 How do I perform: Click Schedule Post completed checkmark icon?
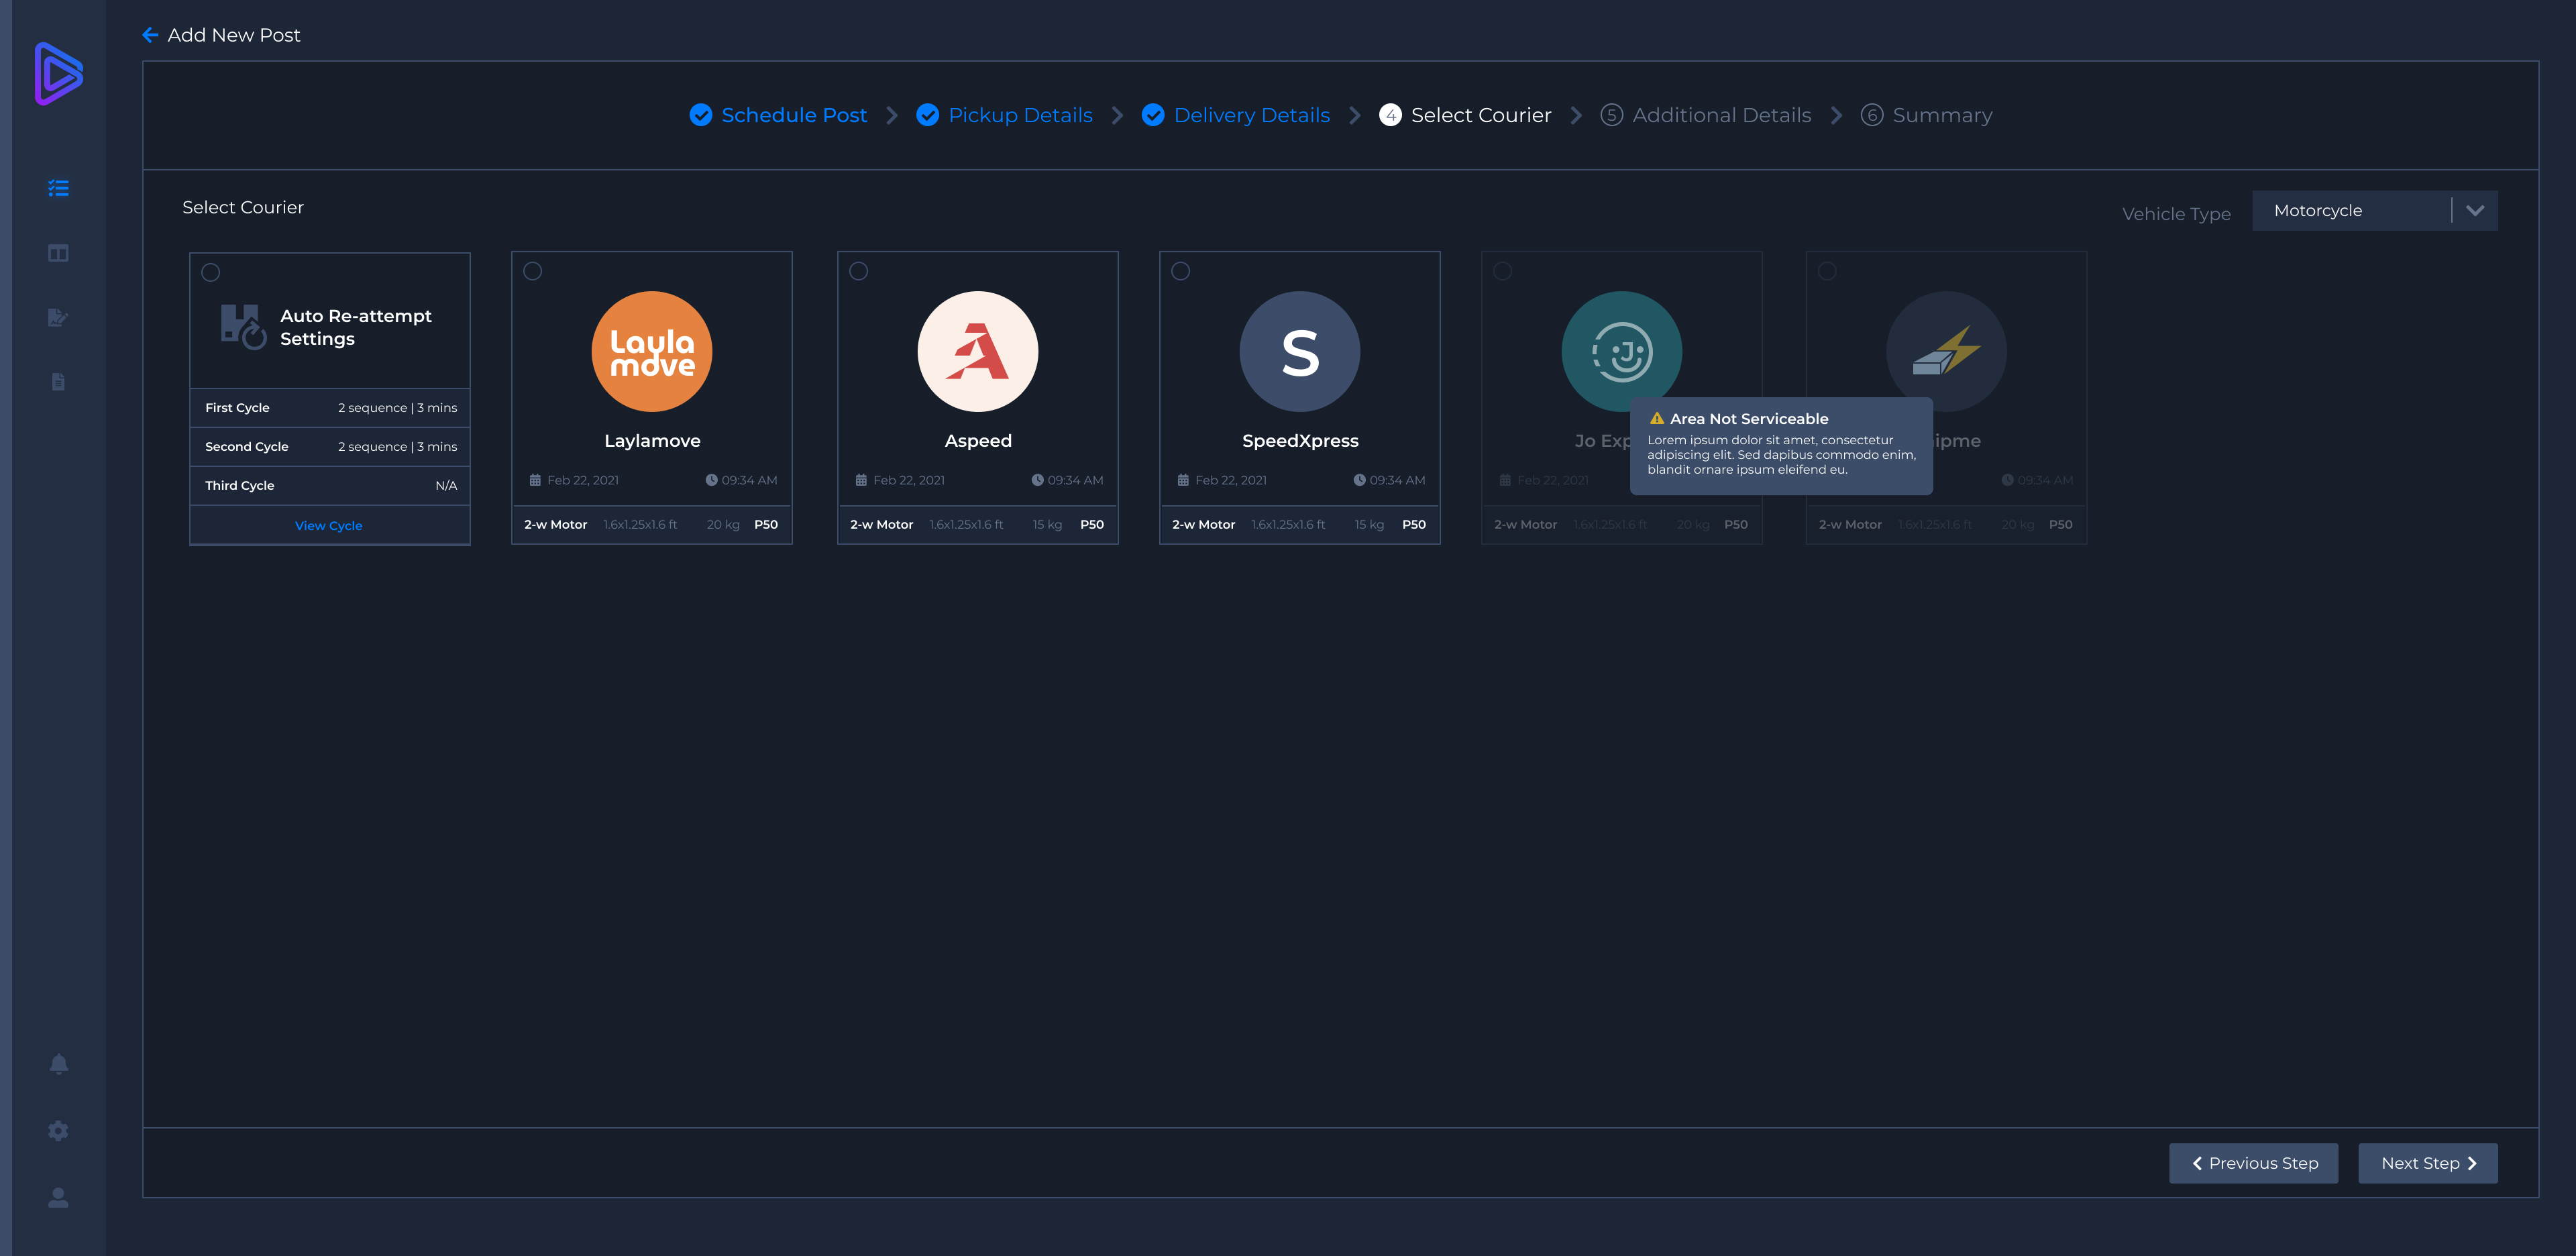point(701,115)
